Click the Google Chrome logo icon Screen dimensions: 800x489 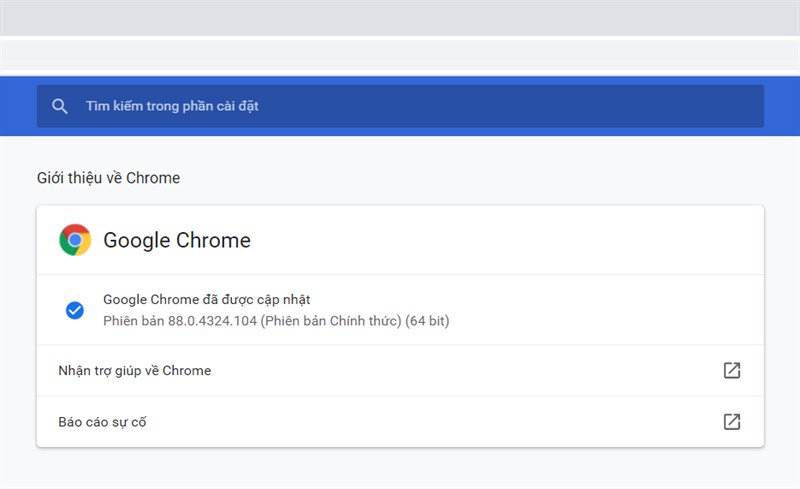coord(75,240)
